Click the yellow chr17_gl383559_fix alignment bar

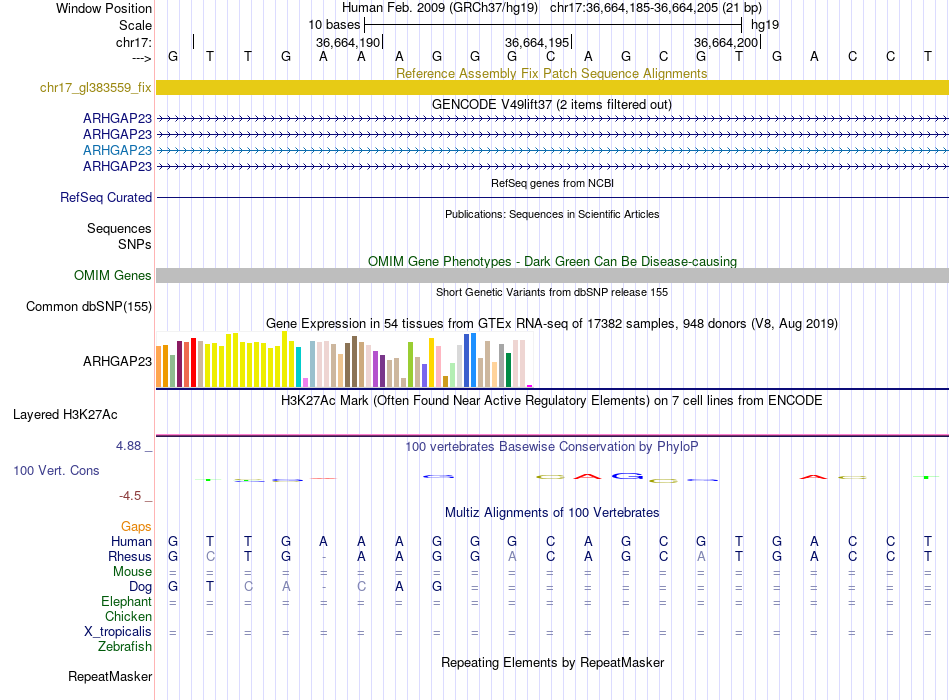pos(552,88)
